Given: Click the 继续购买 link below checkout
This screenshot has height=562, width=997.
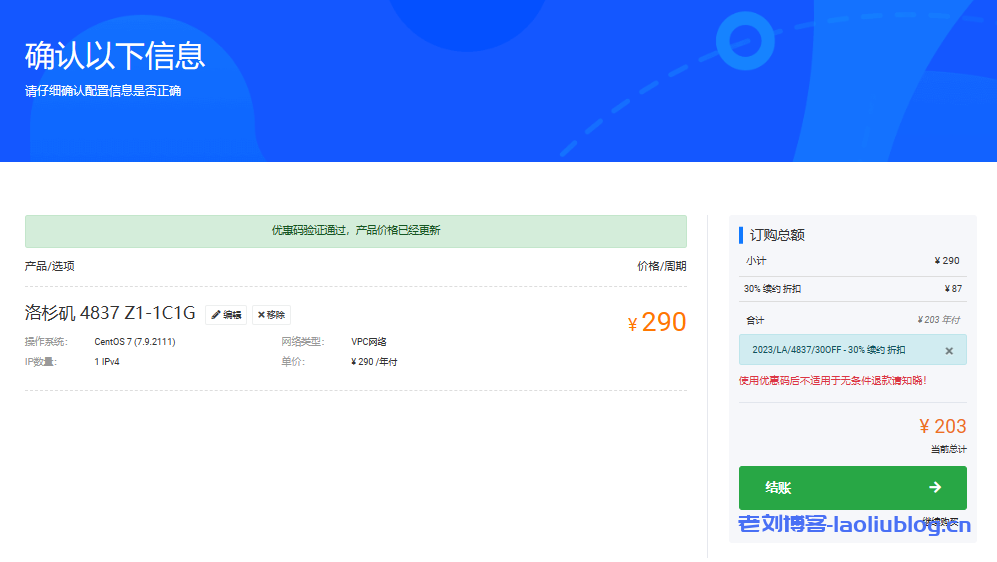Looking at the screenshot, I should coord(940,522).
